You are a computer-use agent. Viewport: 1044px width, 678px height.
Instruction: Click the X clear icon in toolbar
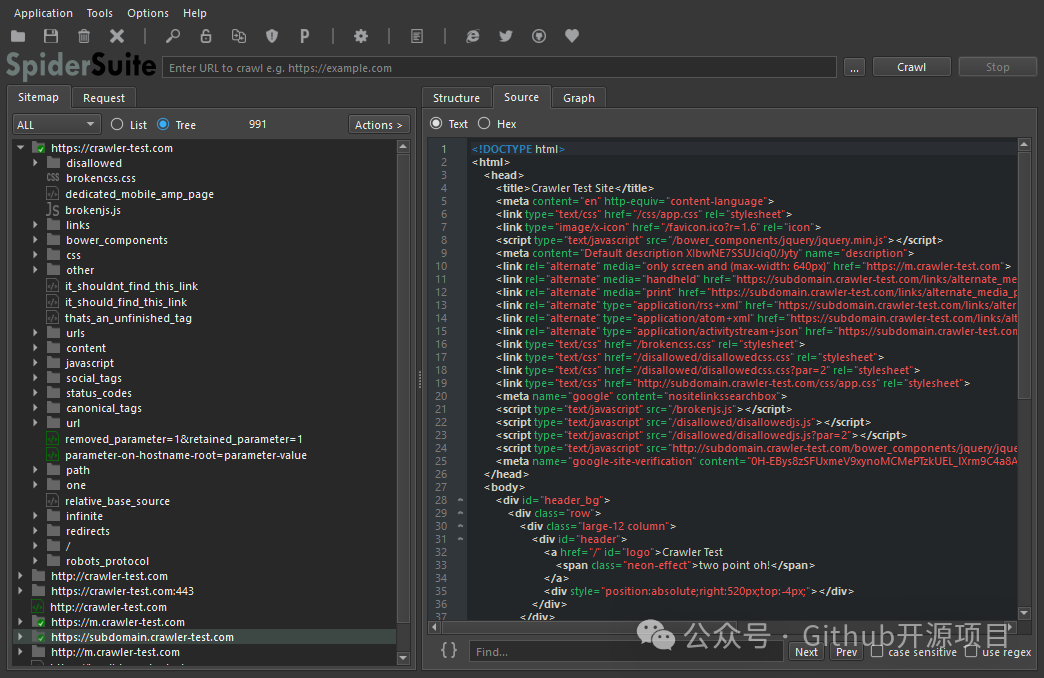[x=117, y=36]
